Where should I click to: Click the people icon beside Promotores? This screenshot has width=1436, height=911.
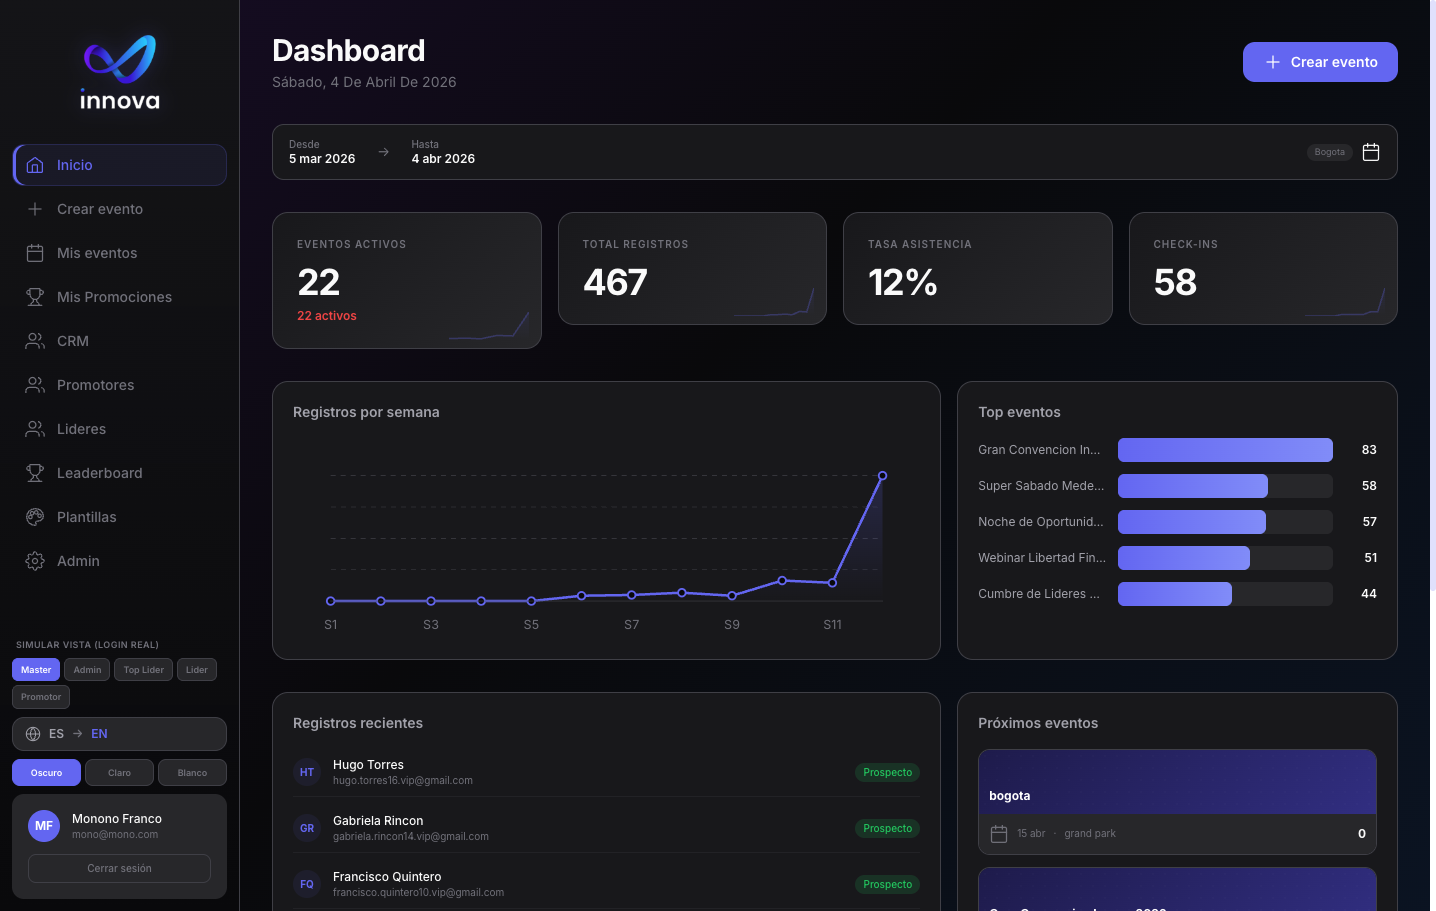pyautogui.click(x=35, y=385)
